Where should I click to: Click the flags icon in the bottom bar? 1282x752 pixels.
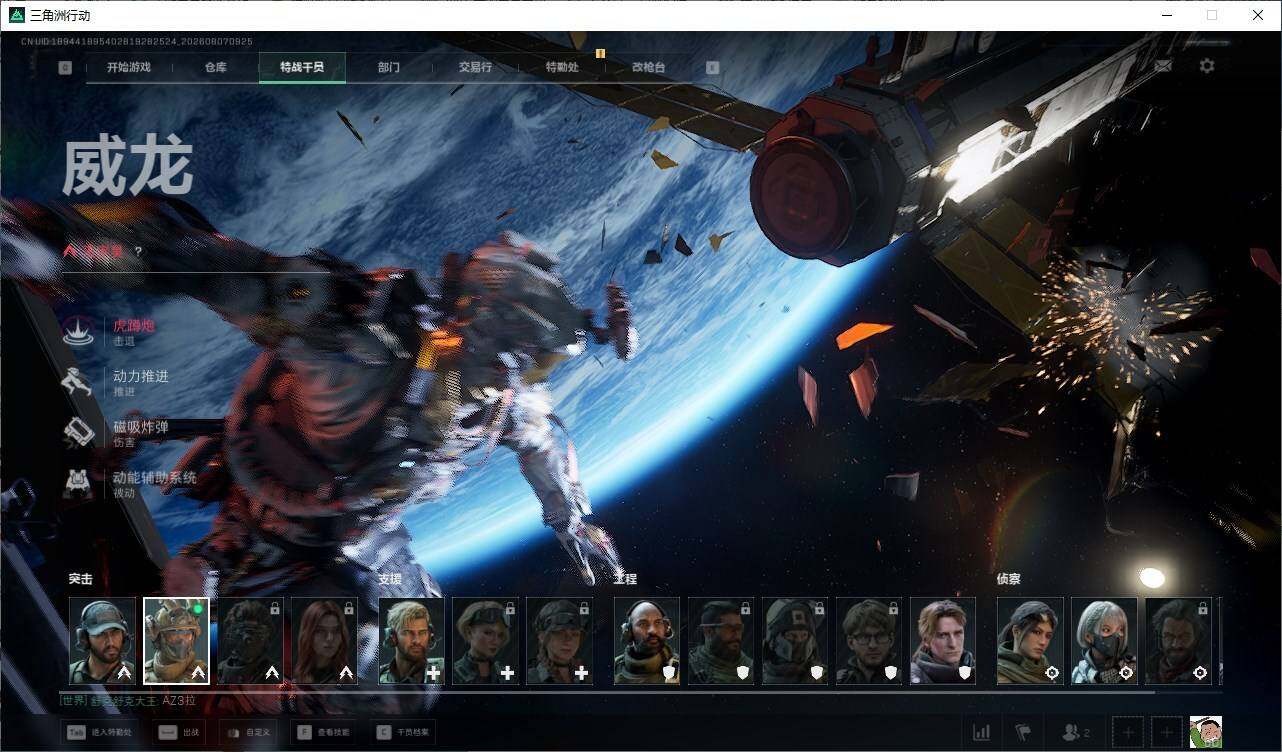click(1023, 733)
